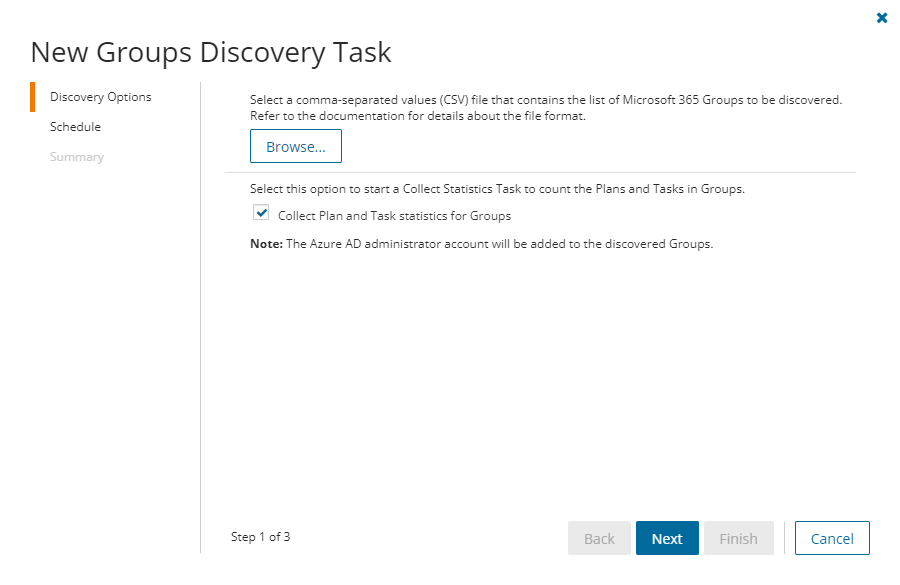Click the horizontal separator below Browse
The height and width of the screenshot is (585, 900).
(540, 173)
